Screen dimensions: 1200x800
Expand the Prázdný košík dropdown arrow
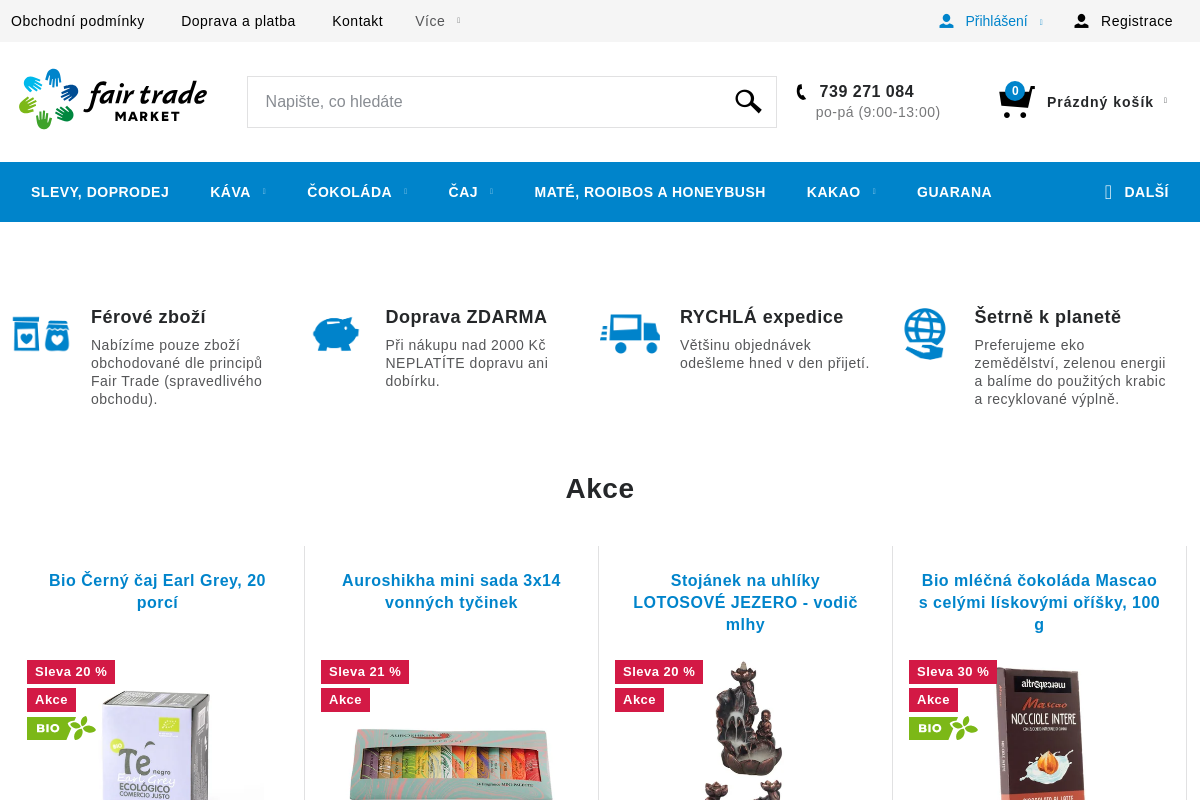[x=1165, y=101]
